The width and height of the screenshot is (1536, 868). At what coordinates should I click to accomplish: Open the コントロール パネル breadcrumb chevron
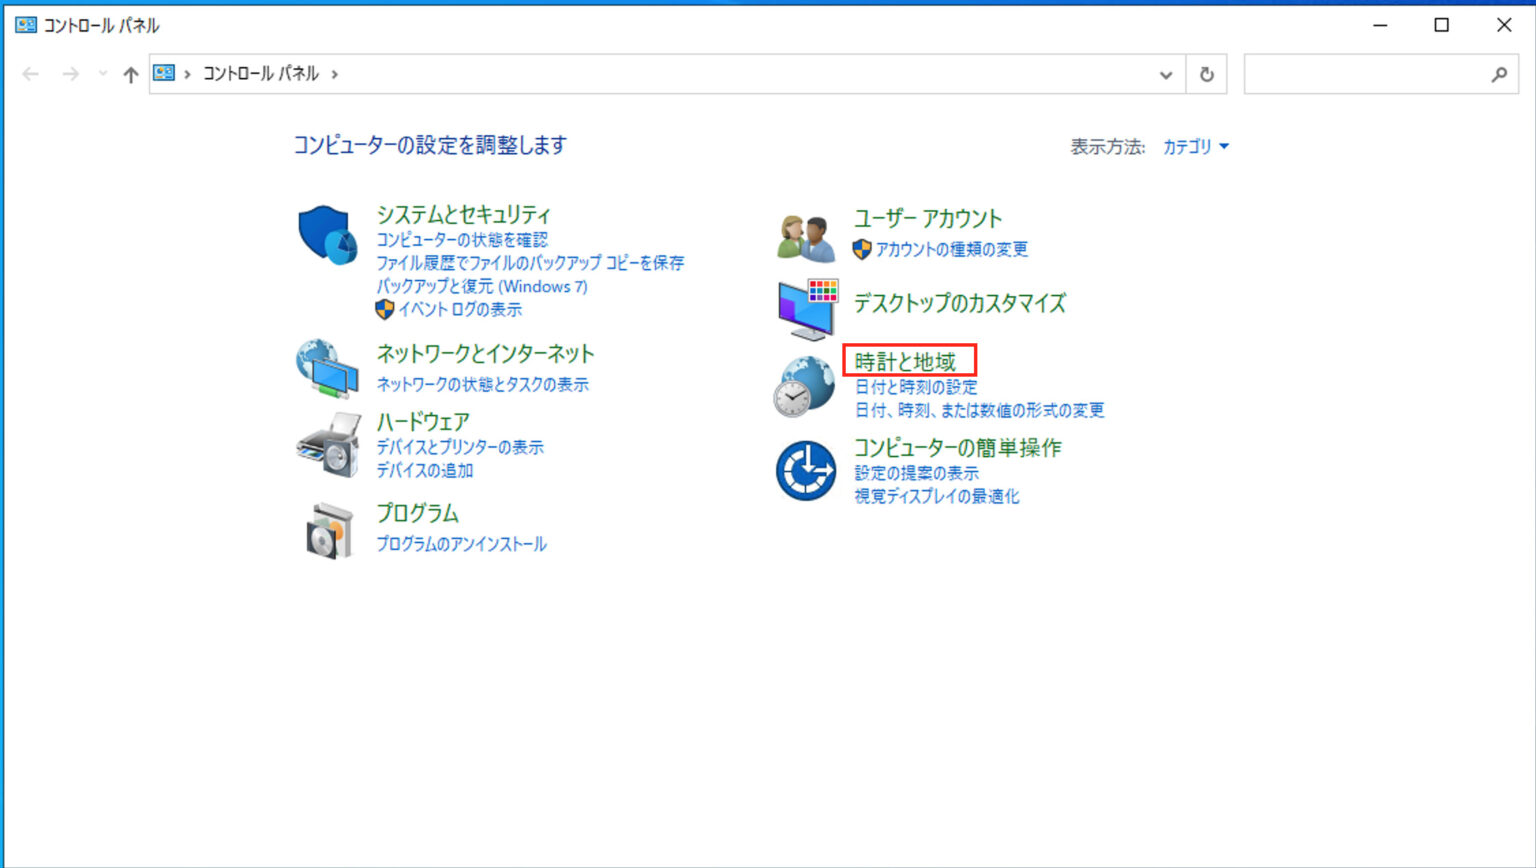[333, 73]
